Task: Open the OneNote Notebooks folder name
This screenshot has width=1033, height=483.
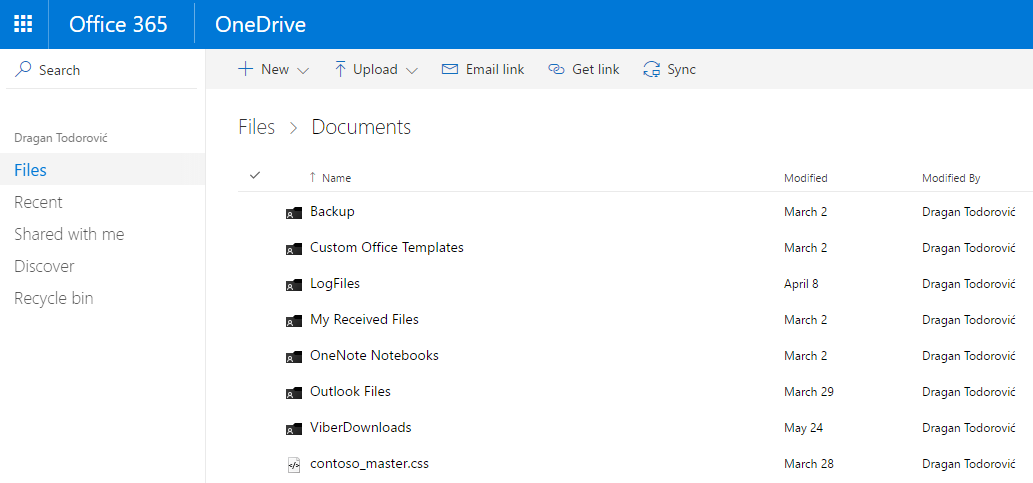Action: (x=374, y=355)
